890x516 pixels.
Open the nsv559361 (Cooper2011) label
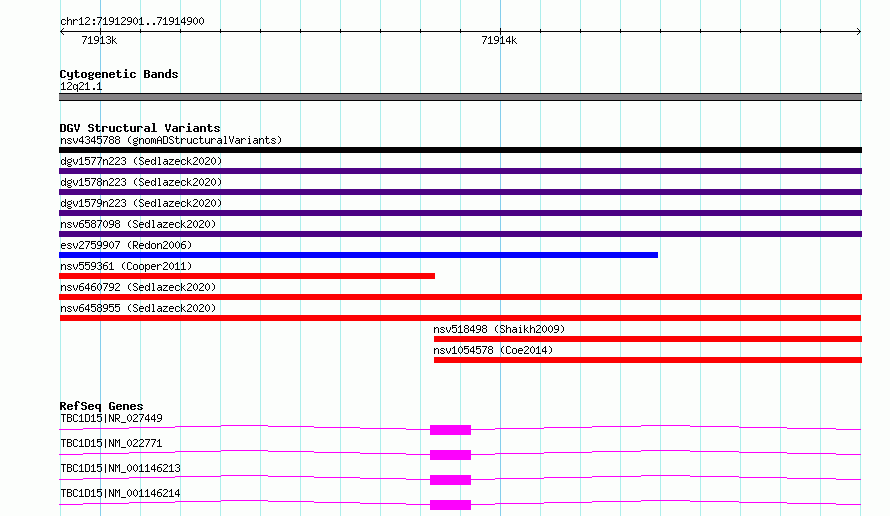126,266
